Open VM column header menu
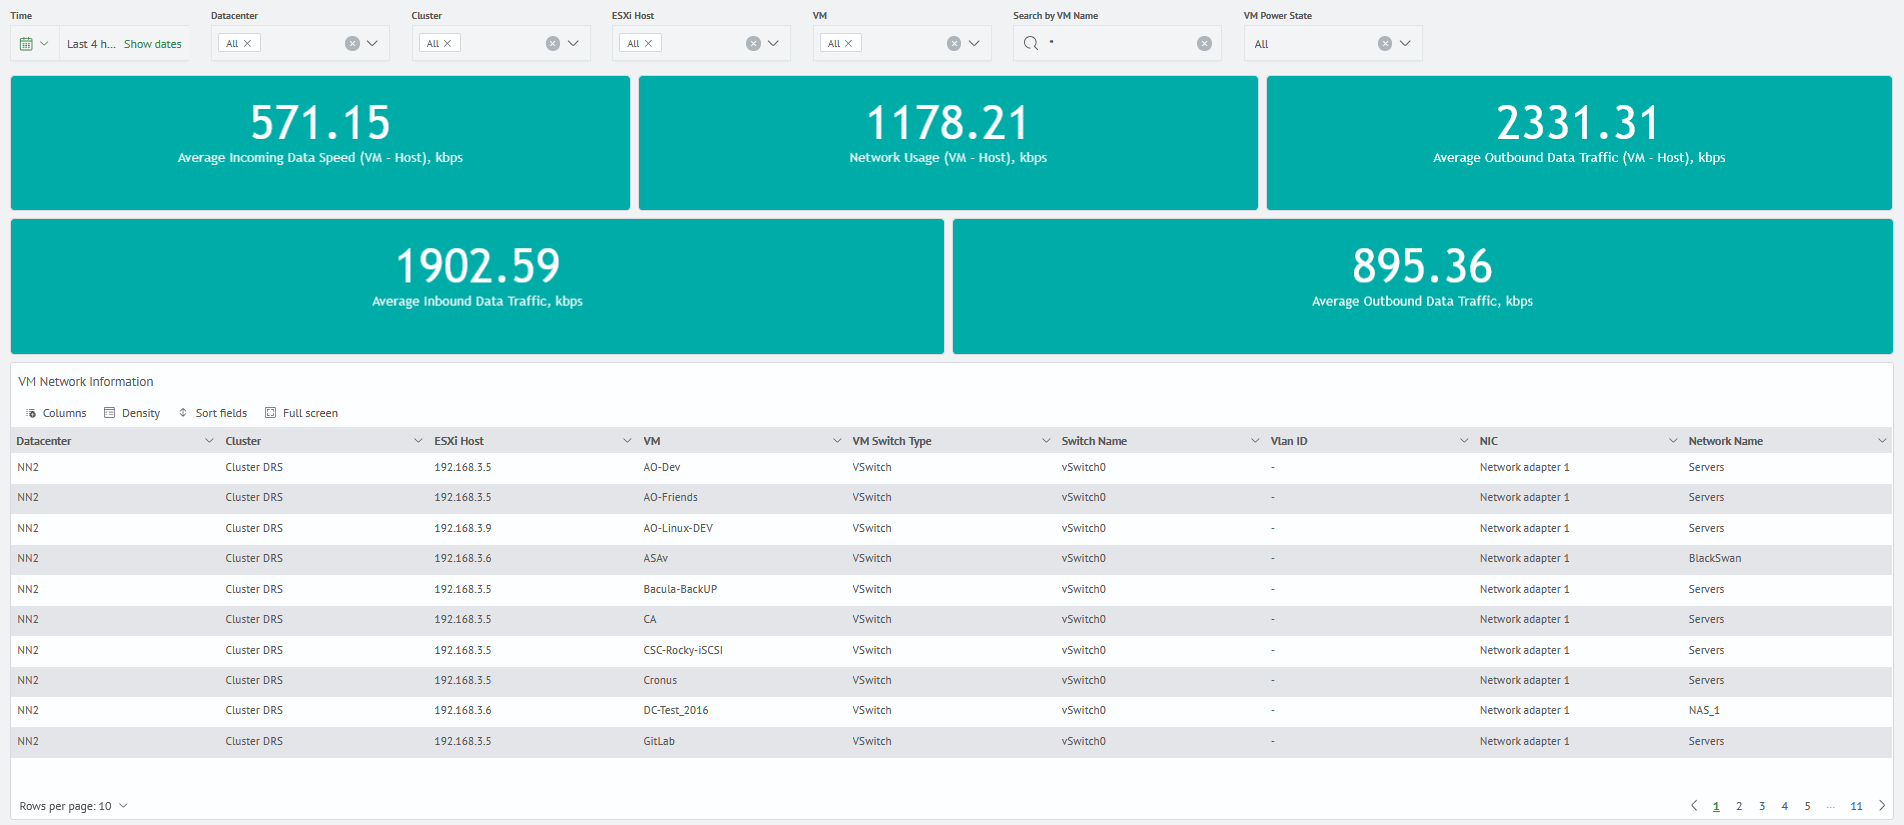Screen dimensions: 1904x825 (x=837, y=441)
